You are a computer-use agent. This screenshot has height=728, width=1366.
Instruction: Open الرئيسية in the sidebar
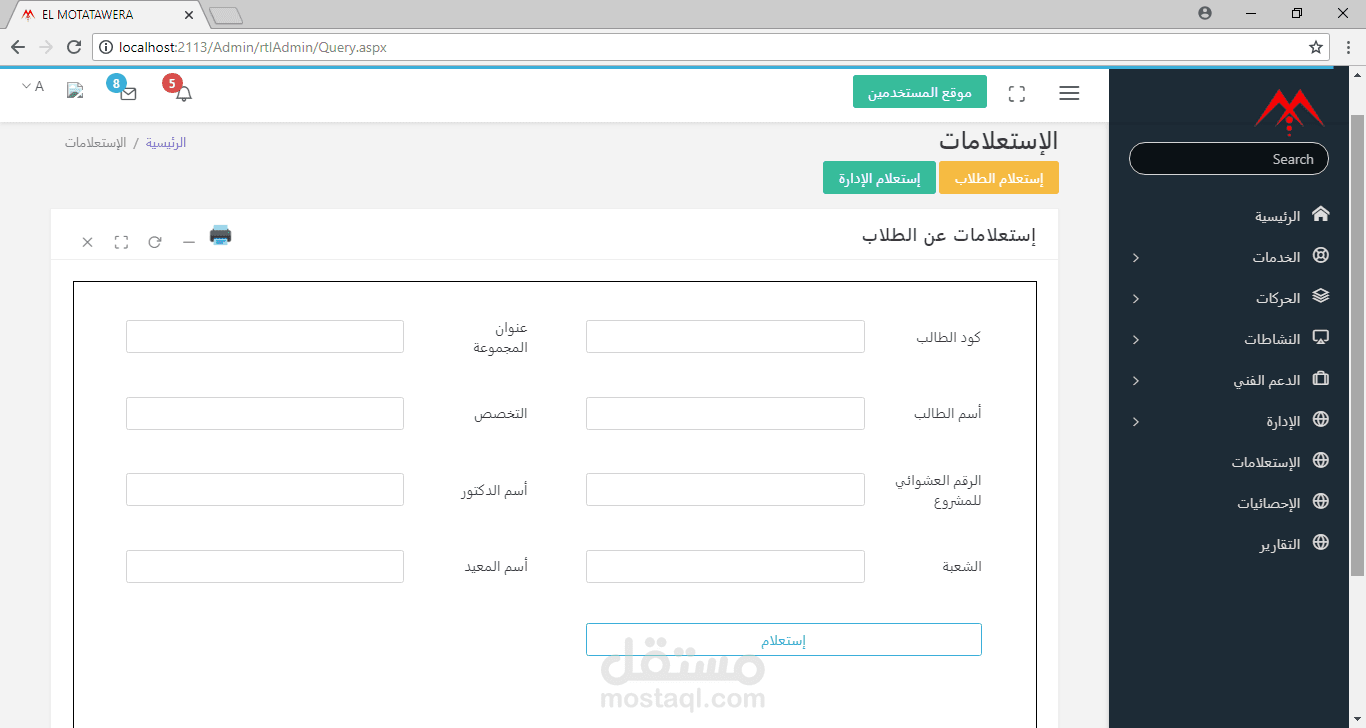tap(1278, 216)
